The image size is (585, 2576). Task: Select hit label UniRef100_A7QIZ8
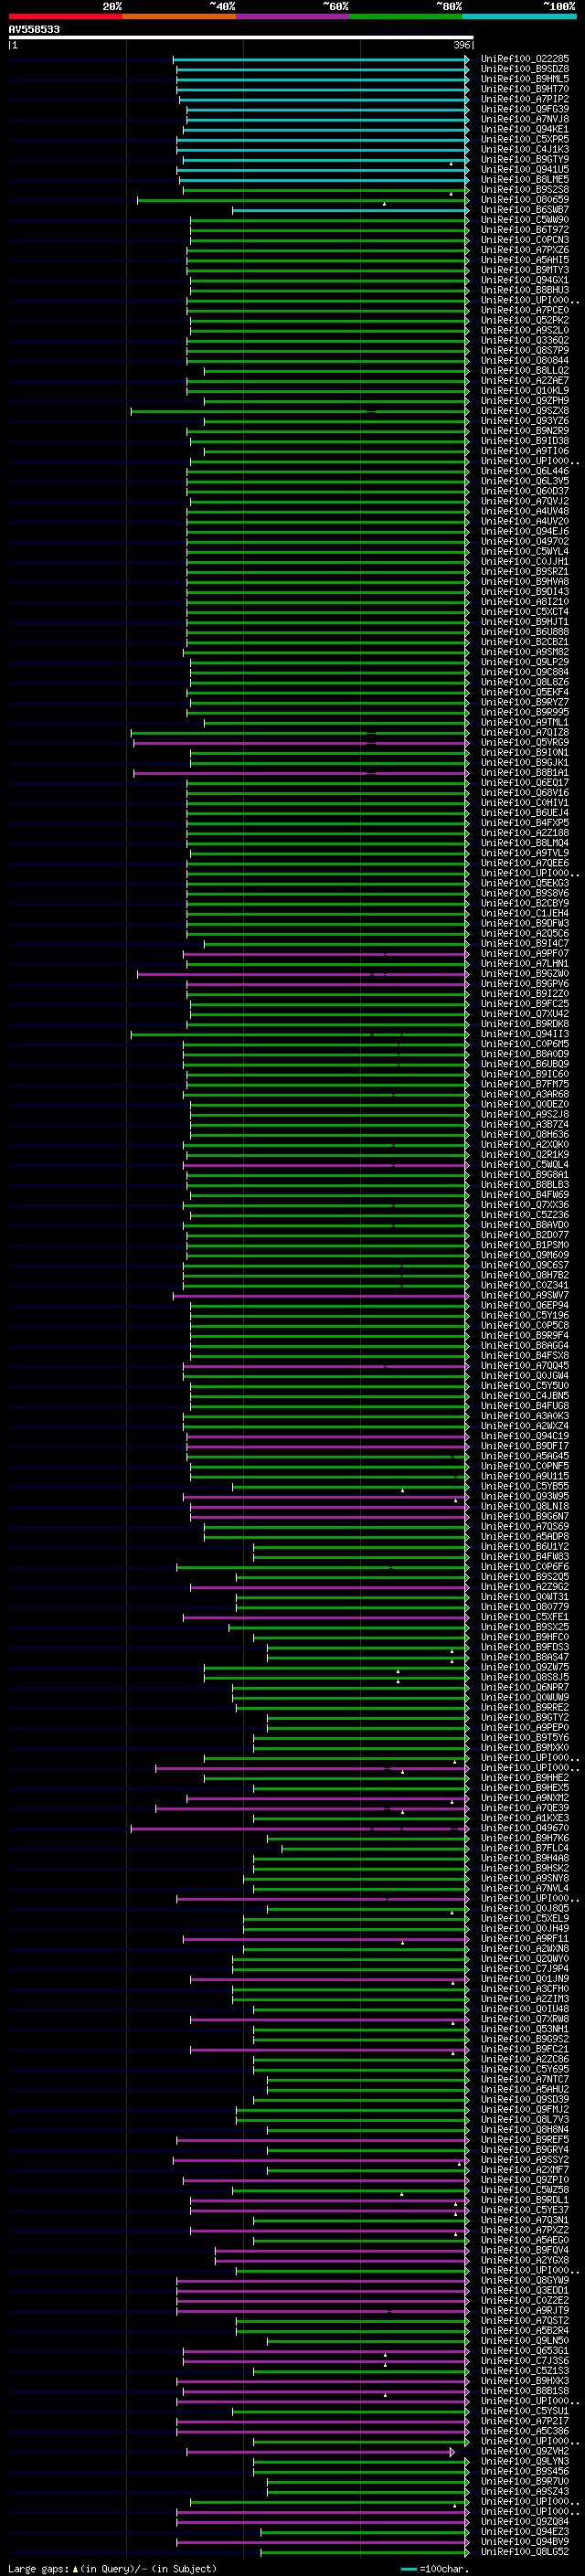(524, 733)
